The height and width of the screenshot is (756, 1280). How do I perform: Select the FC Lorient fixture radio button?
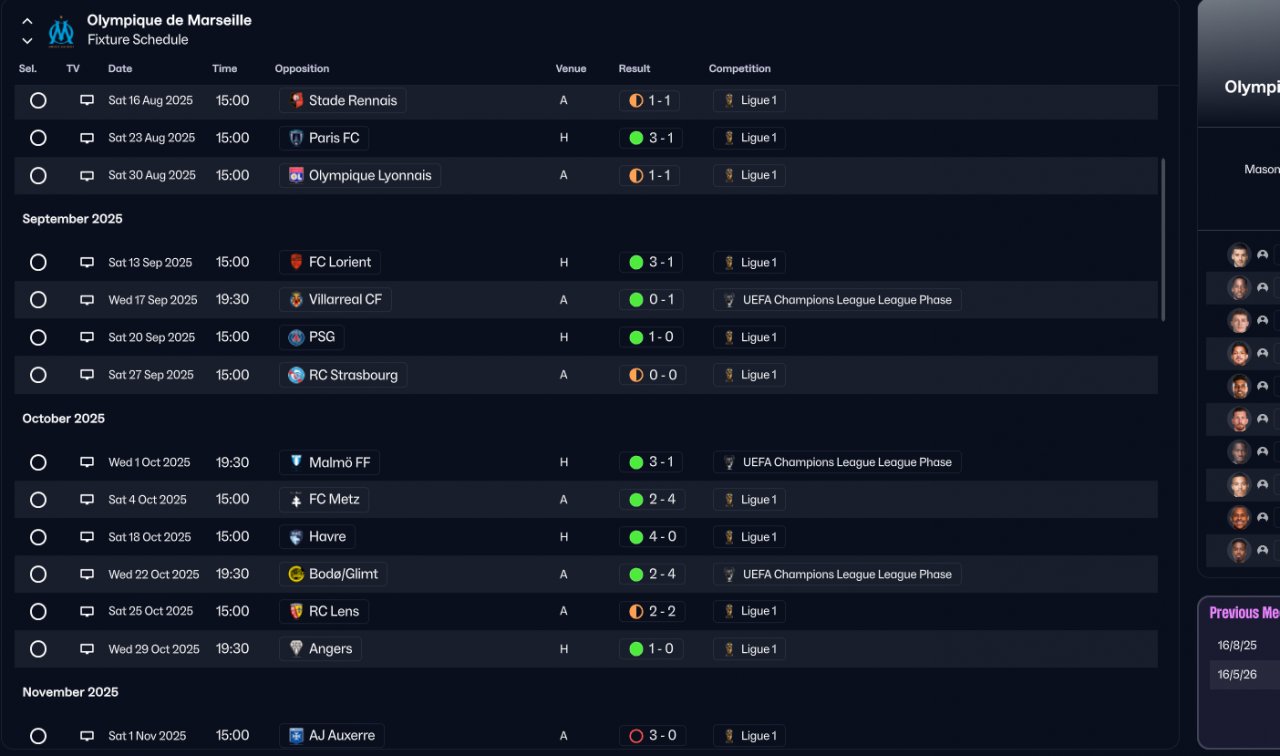coord(38,262)
